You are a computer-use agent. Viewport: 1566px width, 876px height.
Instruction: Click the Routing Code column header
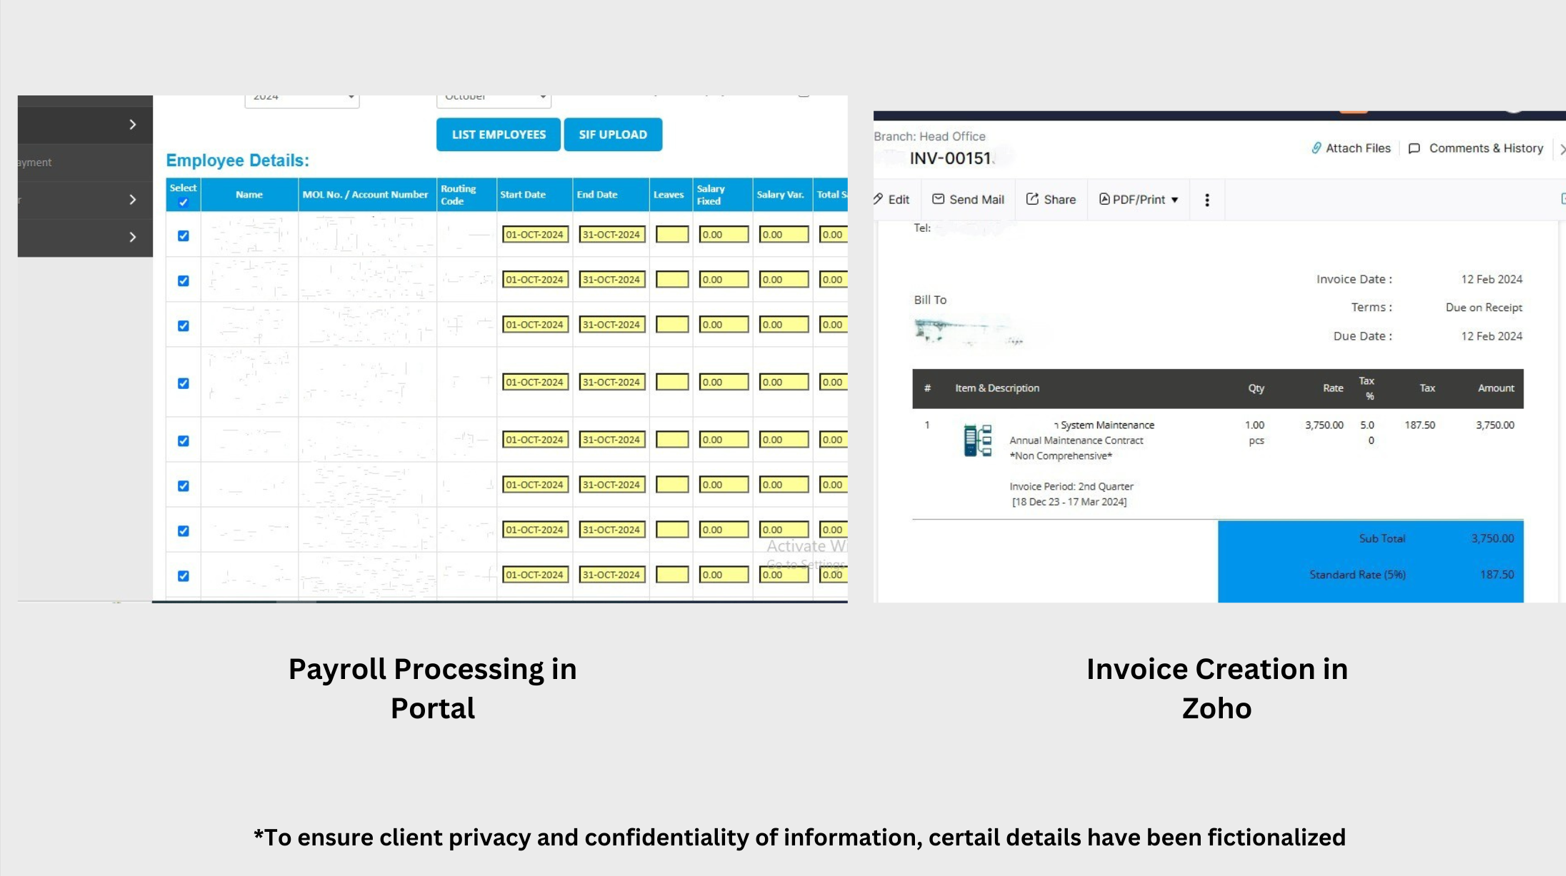coord(465,195)
